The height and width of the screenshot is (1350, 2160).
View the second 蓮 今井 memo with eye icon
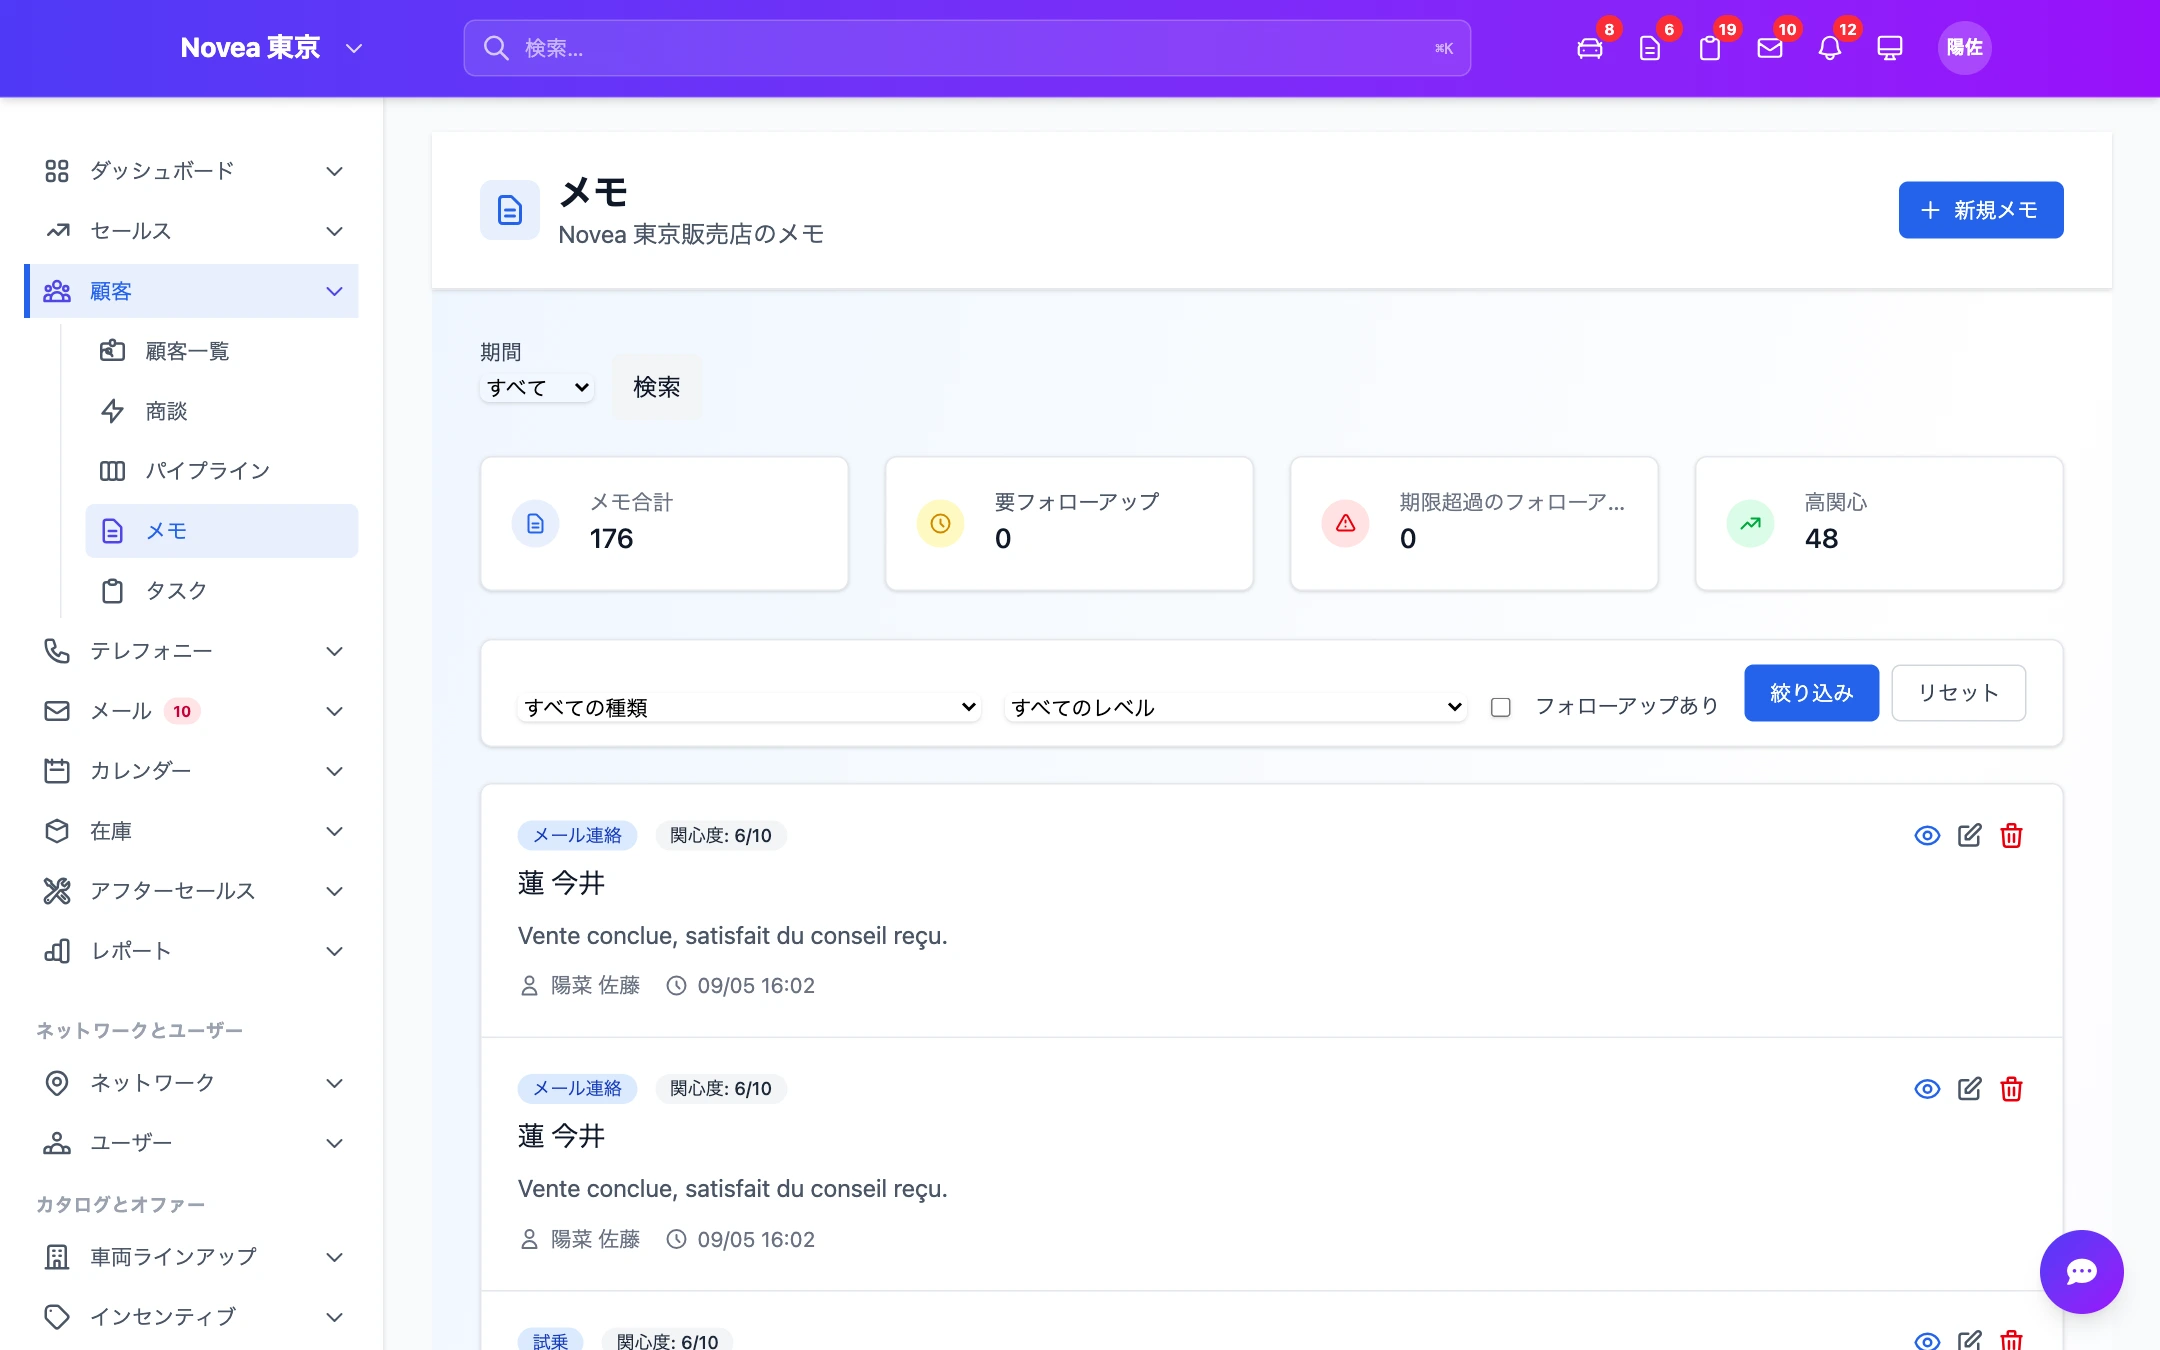pos(1927,1089)
